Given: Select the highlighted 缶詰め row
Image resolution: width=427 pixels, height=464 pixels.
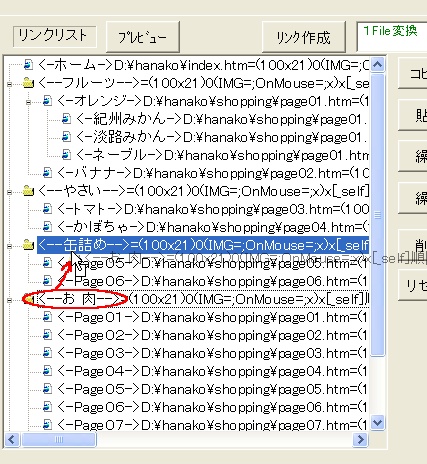Looking at the screenshot, I should pos(203,245).
